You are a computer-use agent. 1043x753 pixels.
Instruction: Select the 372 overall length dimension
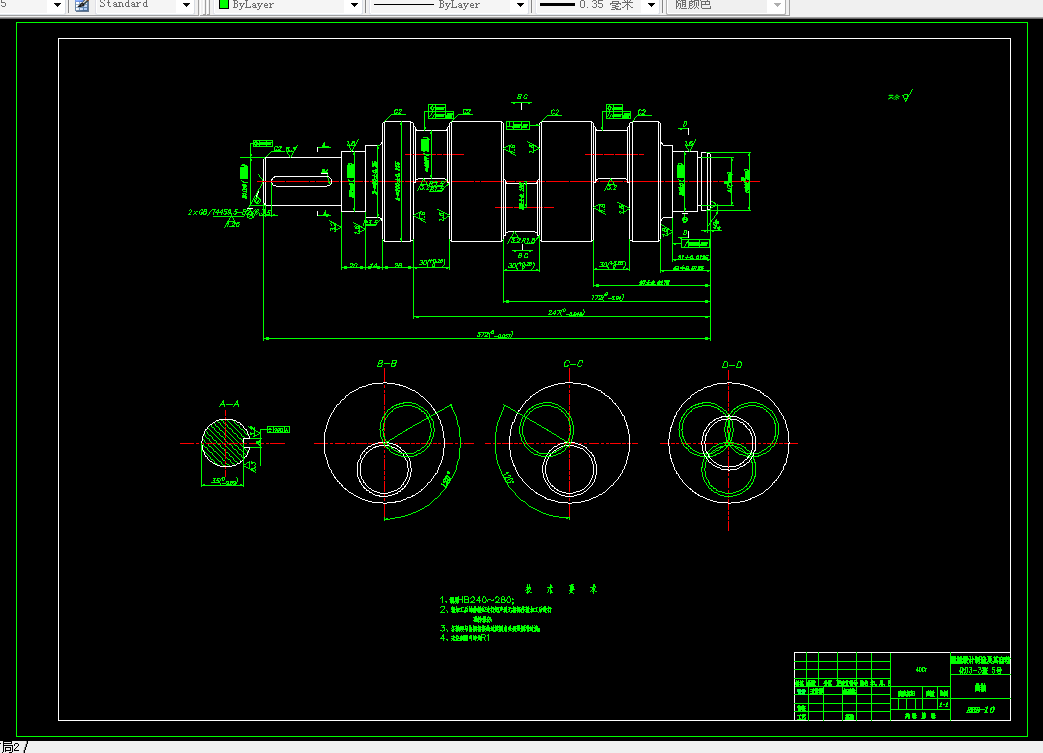tap(495, 335)
